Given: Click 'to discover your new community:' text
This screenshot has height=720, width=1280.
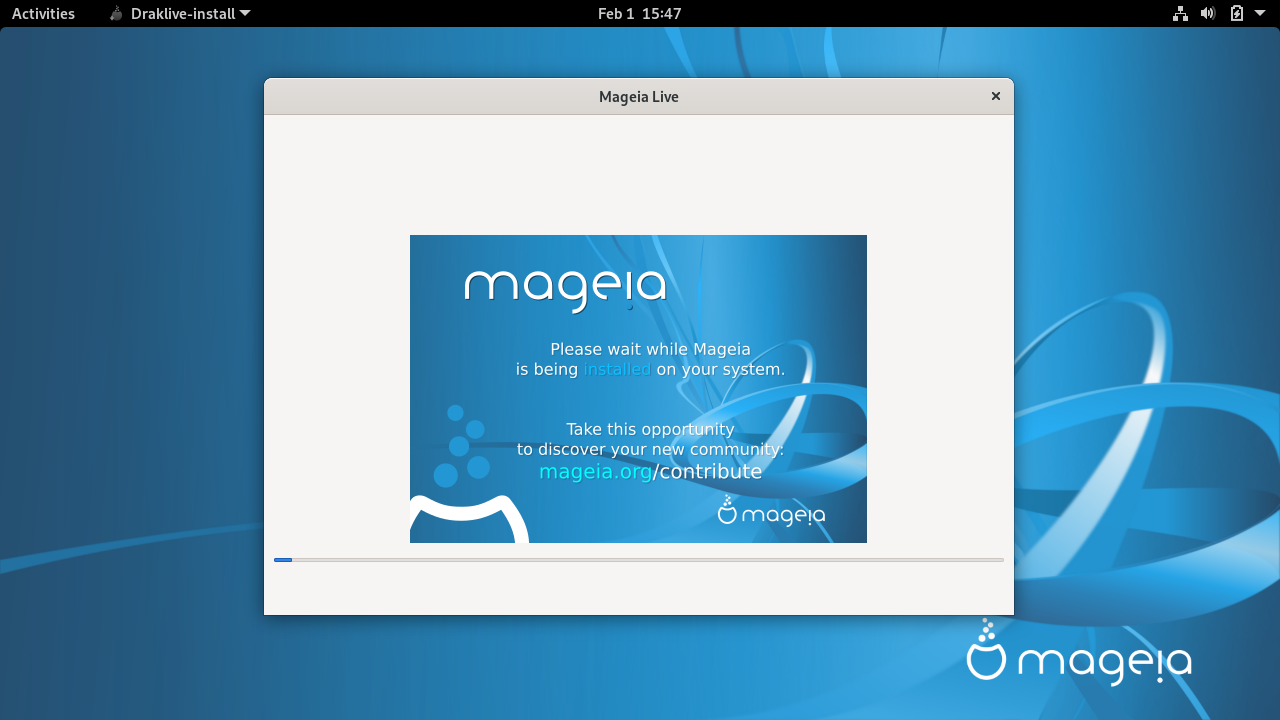Looking at the screenshot, I should click(x=650, y=449).
